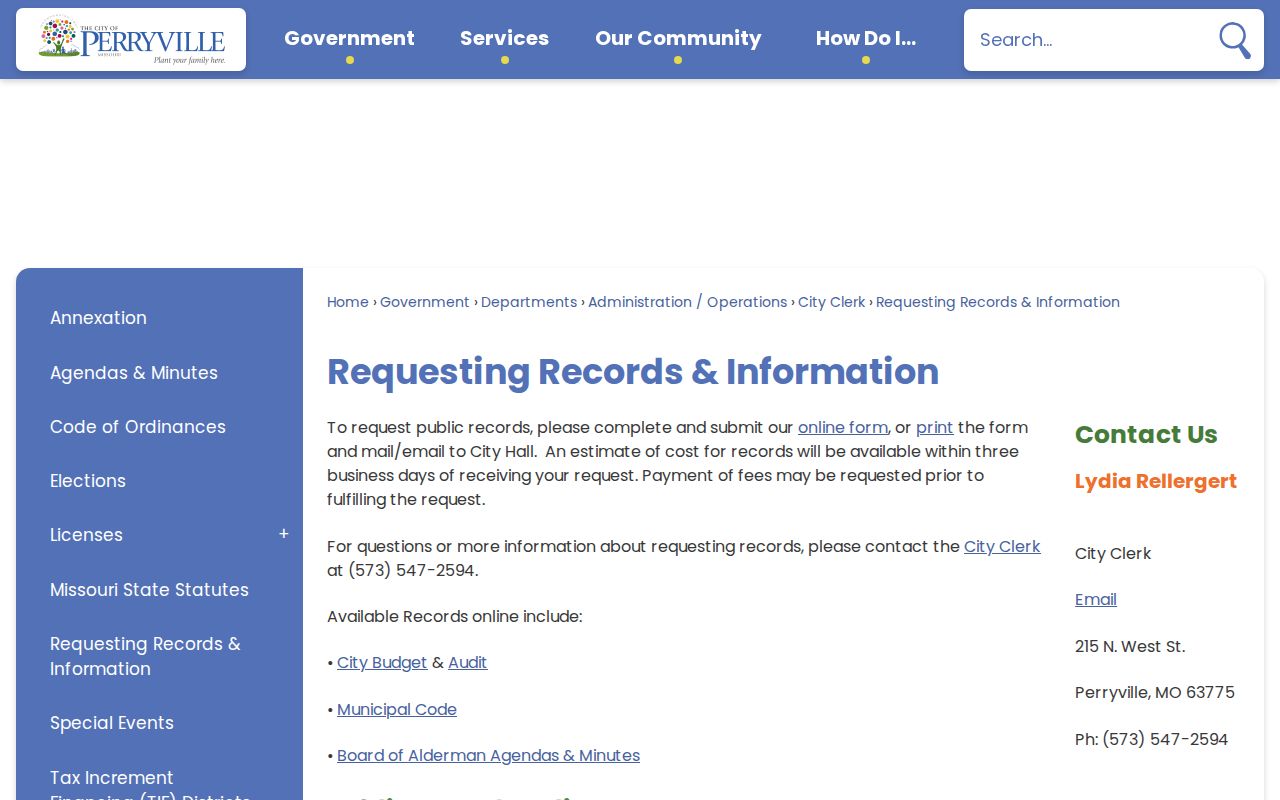Open Agendas & Minutes sidebar link
Screen dimensions: 1280x800
pyautogui.click(x=134, y=373)
